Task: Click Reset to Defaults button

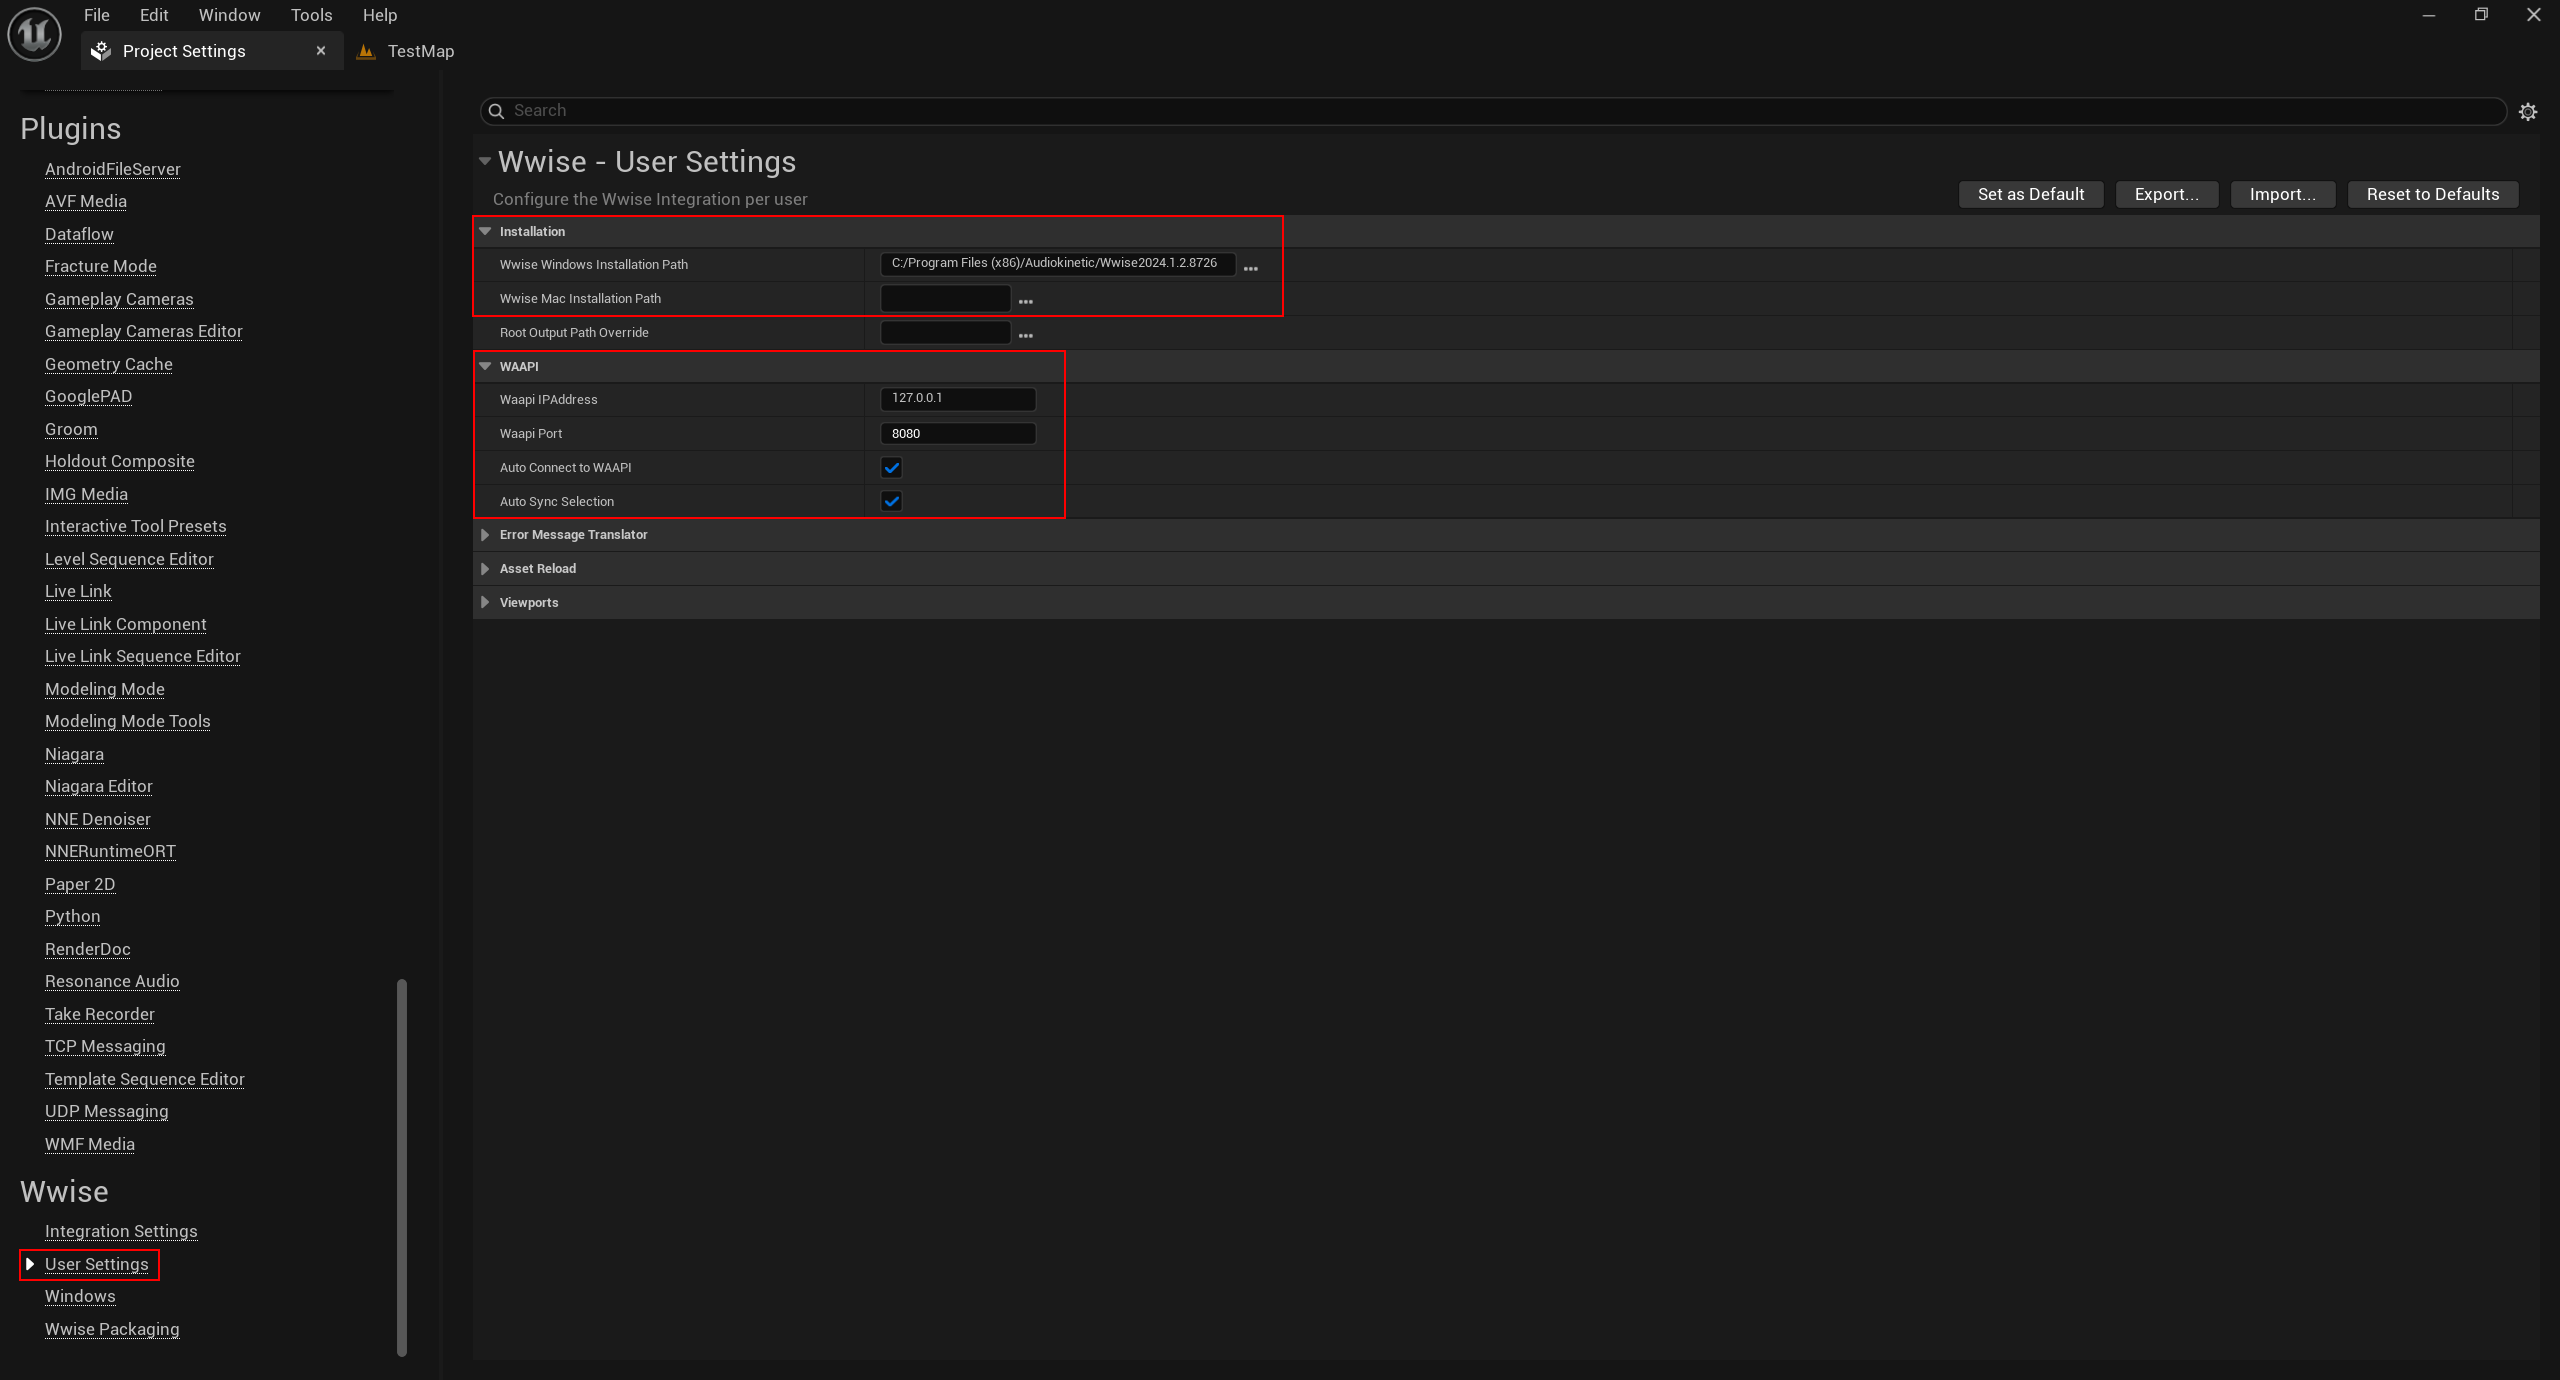Action: 2433,194
